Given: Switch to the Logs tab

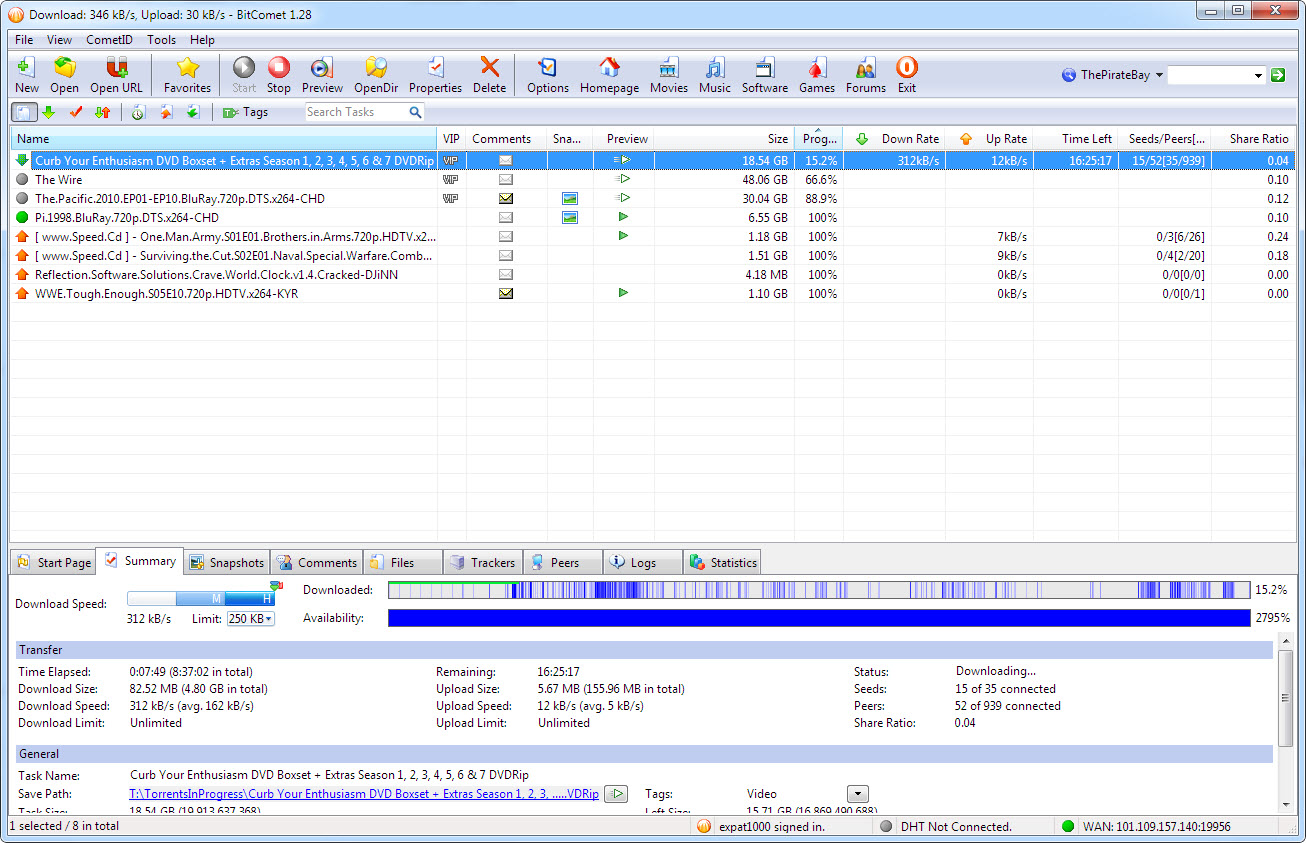Looking at the screenshot, I should [x=643, y=563].
